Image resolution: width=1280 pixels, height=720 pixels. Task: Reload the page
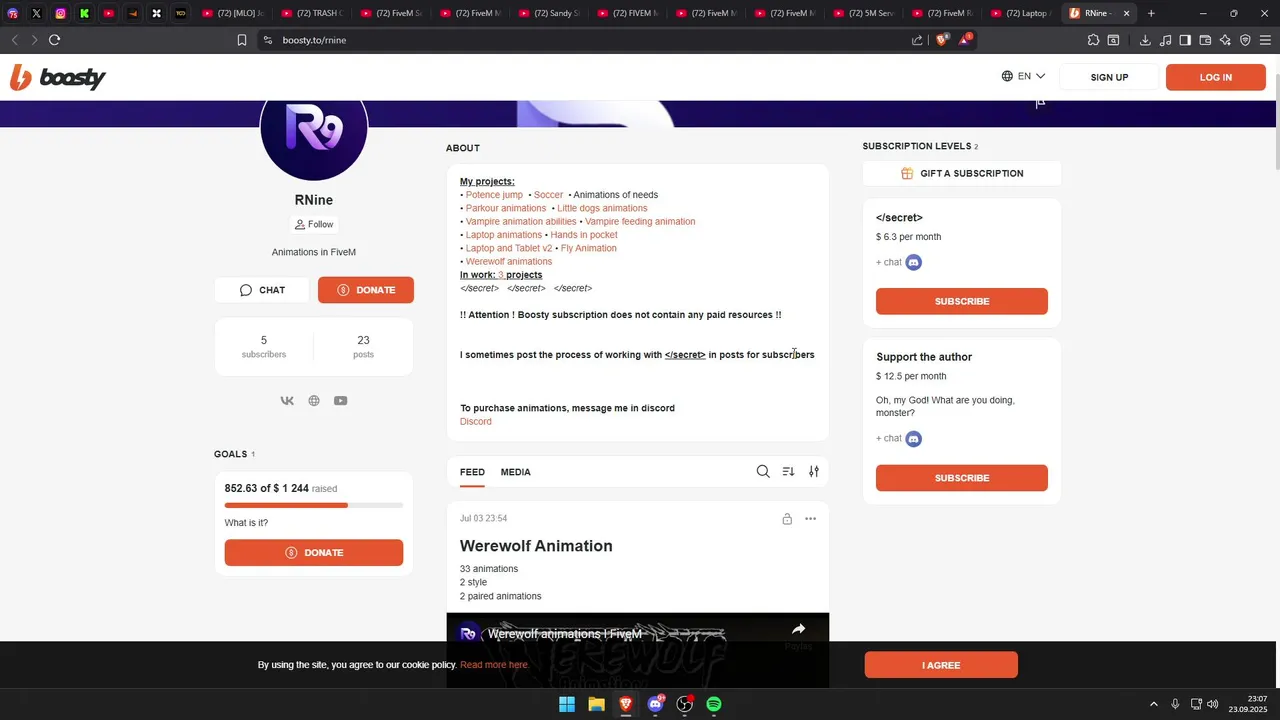[54, 40]
